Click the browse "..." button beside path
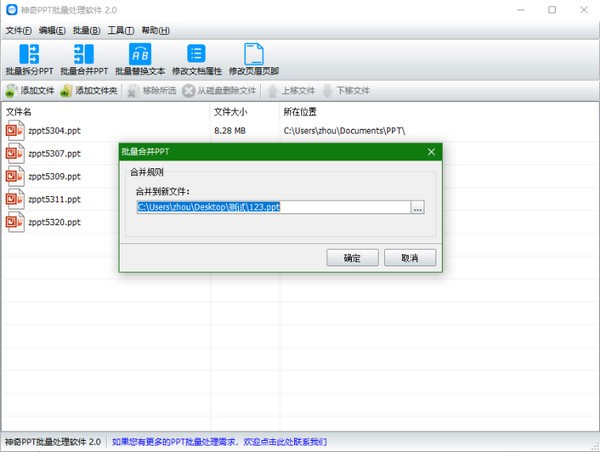This screenshot has height=452, width=600. [x=418, y=208]
